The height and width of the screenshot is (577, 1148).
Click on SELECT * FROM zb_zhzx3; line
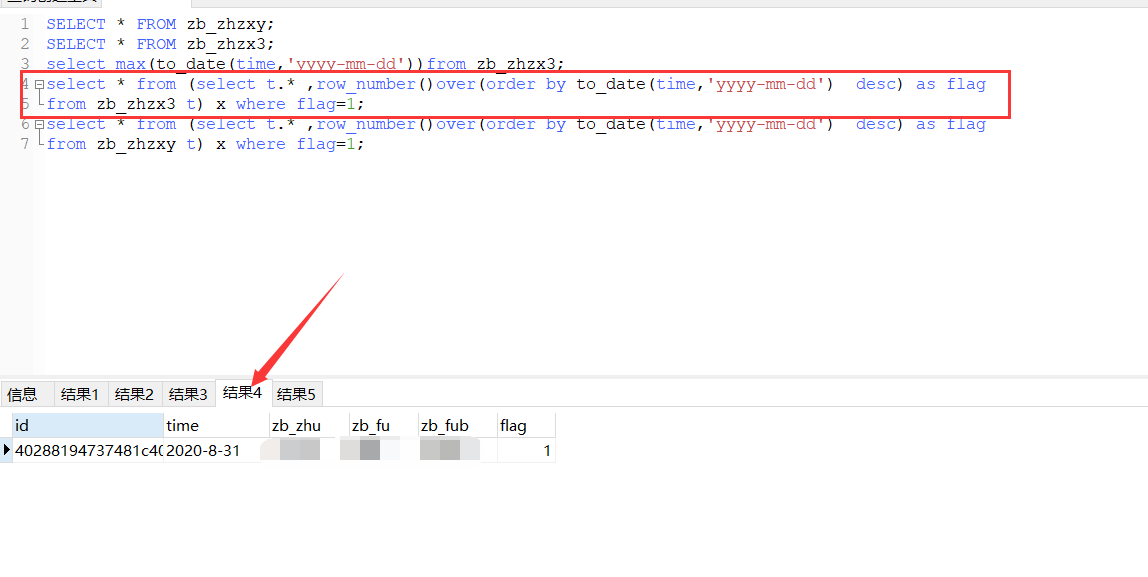point(160,44)
